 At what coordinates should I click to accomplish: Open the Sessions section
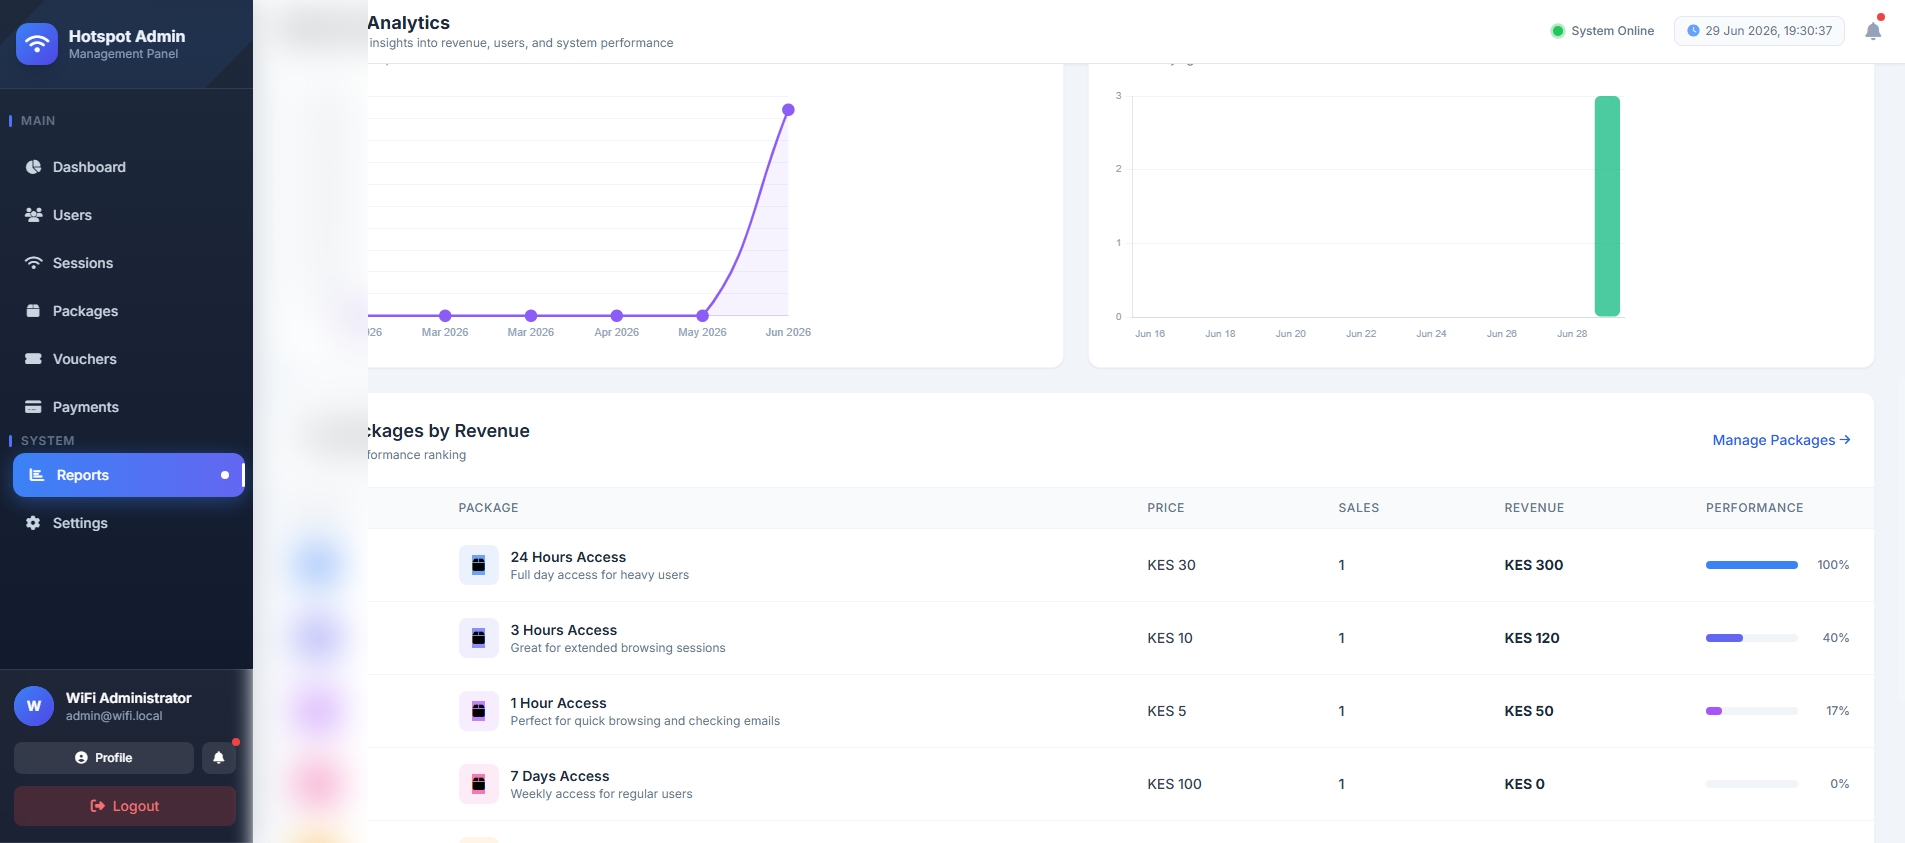(128, 263)
